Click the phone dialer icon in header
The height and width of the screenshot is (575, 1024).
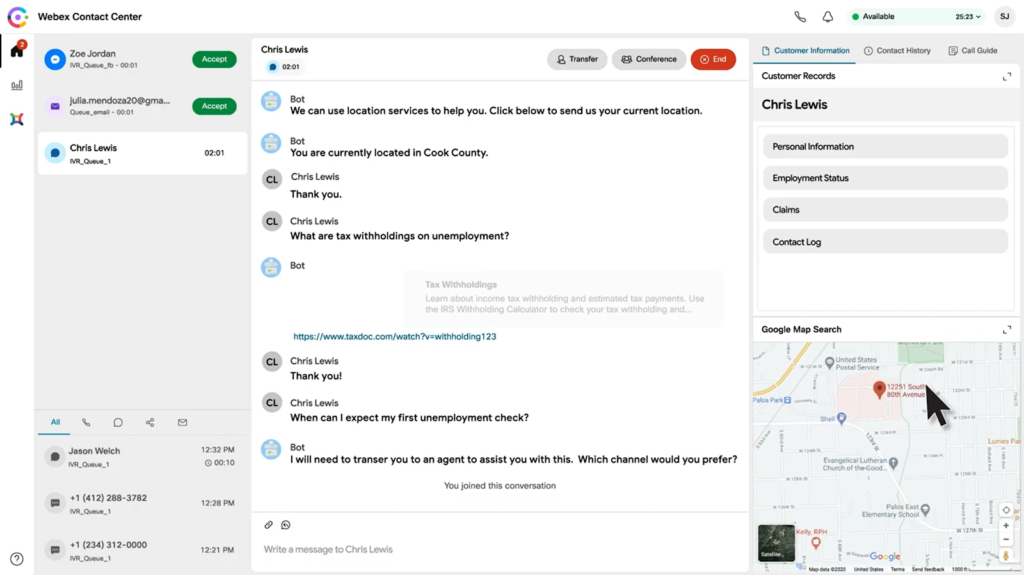[800, 17]
